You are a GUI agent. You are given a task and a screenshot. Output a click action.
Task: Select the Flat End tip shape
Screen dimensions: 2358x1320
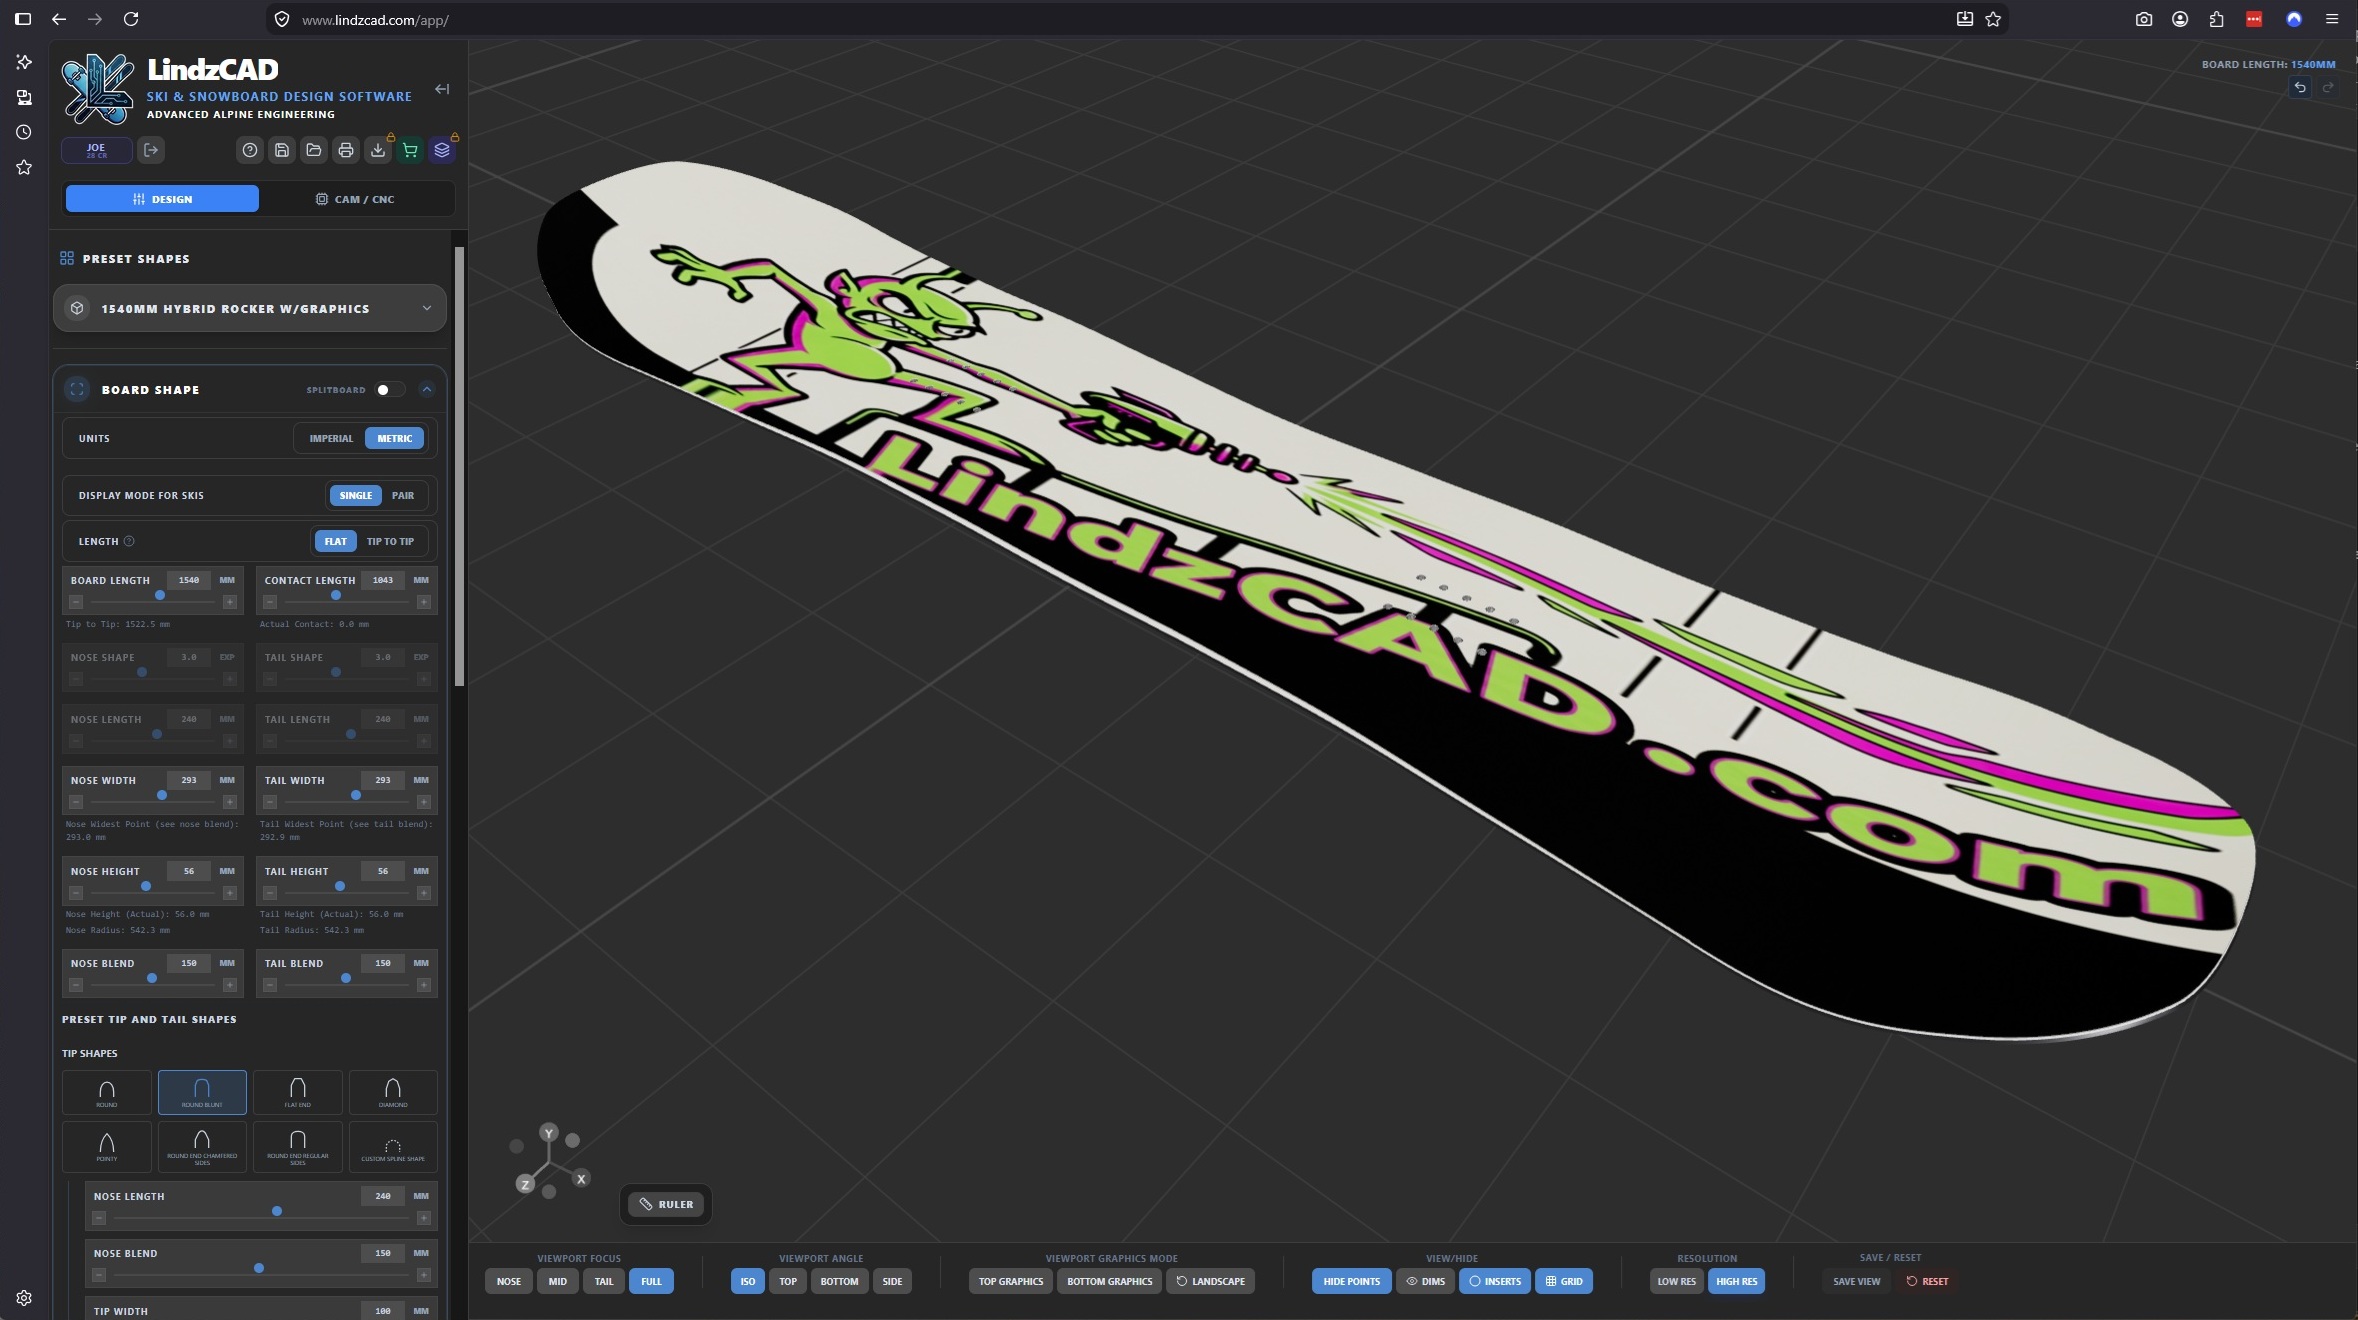(298, 1092)
